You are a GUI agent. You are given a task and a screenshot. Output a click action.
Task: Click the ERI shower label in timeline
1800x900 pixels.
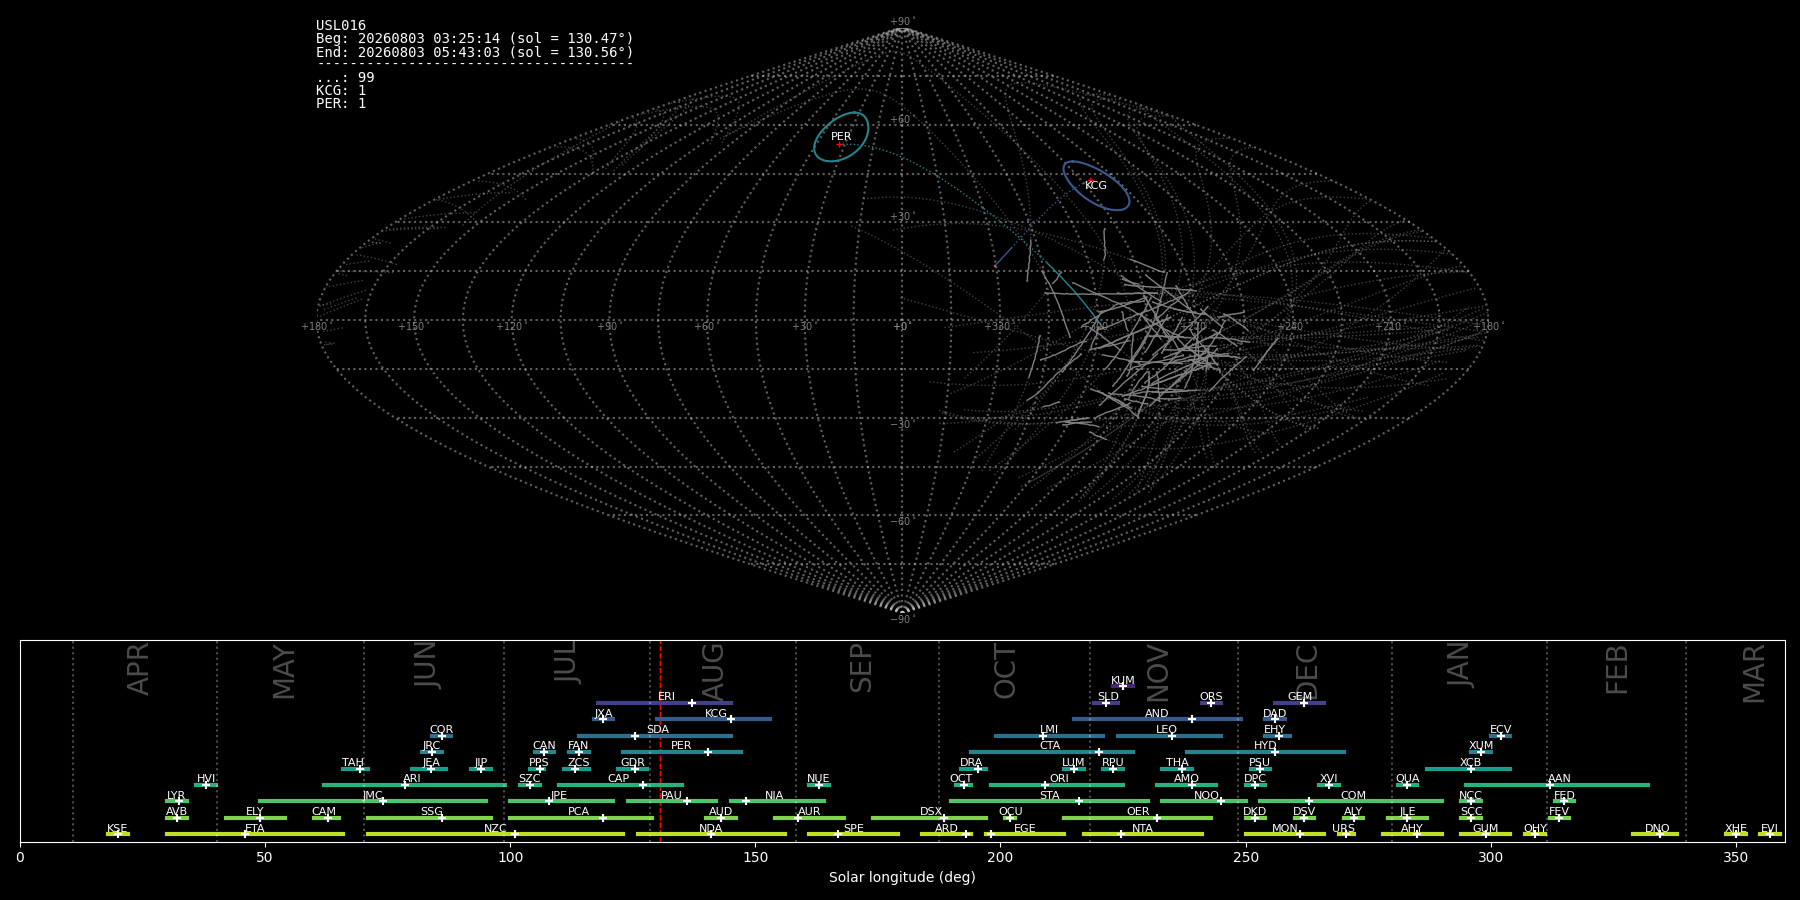click(x=666, y=697)
